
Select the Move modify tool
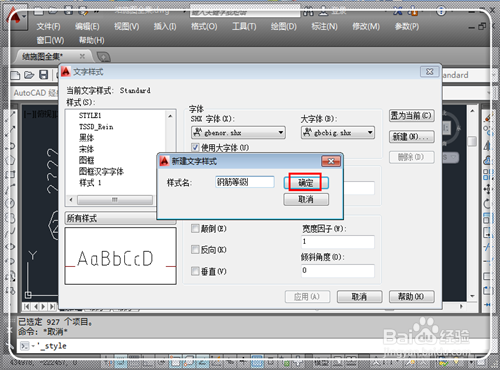tap(488, 189)
